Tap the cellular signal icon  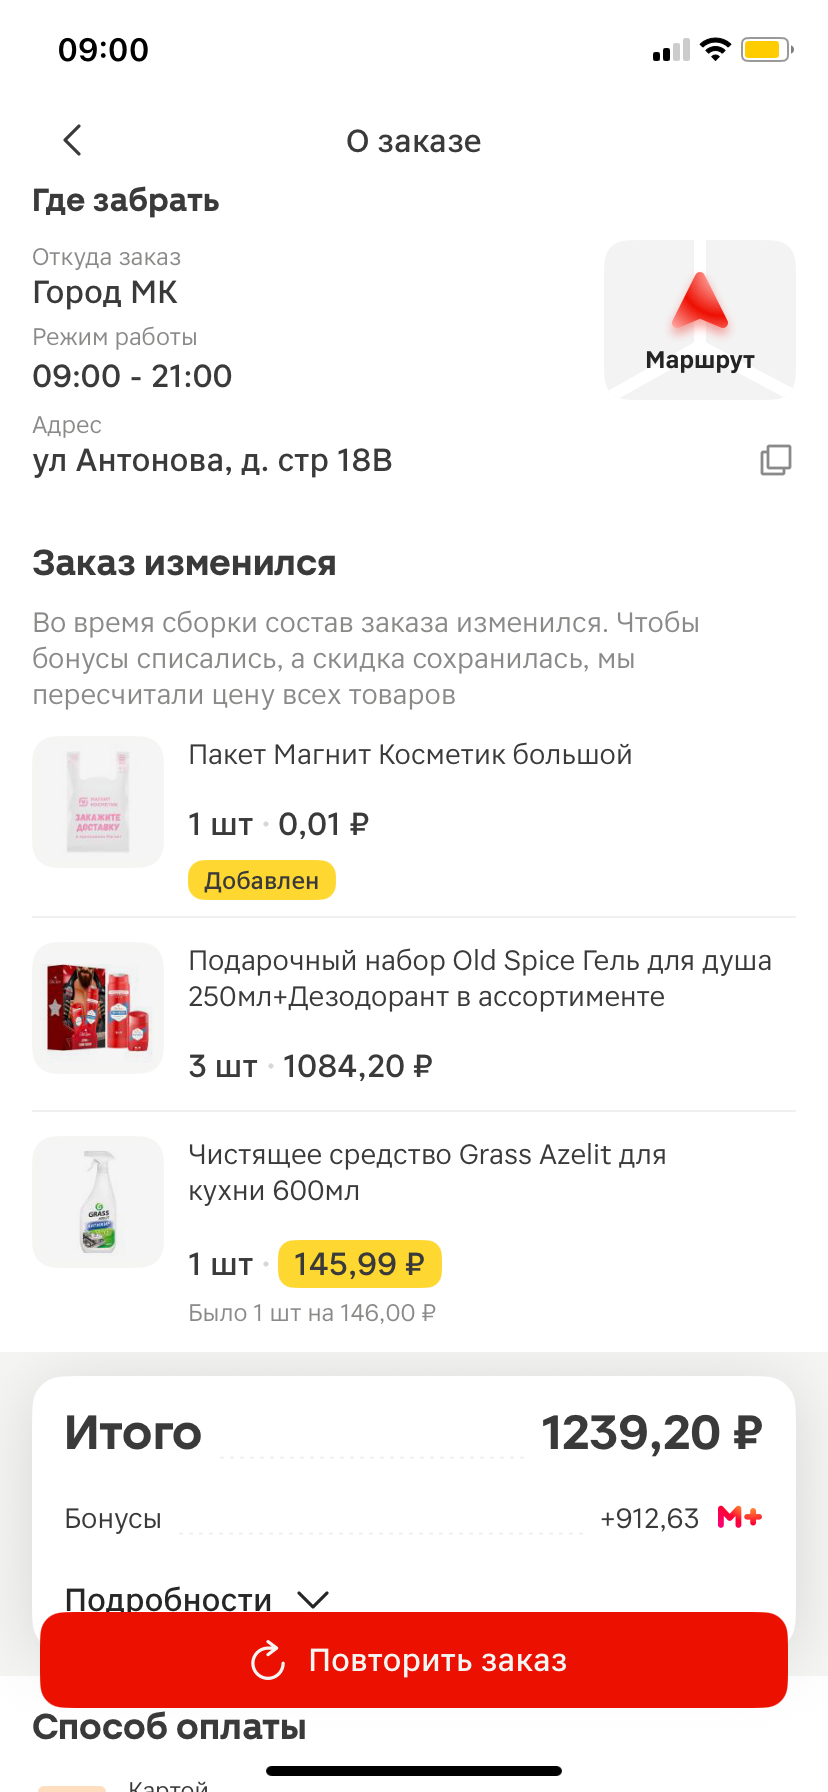pos(670,50)
